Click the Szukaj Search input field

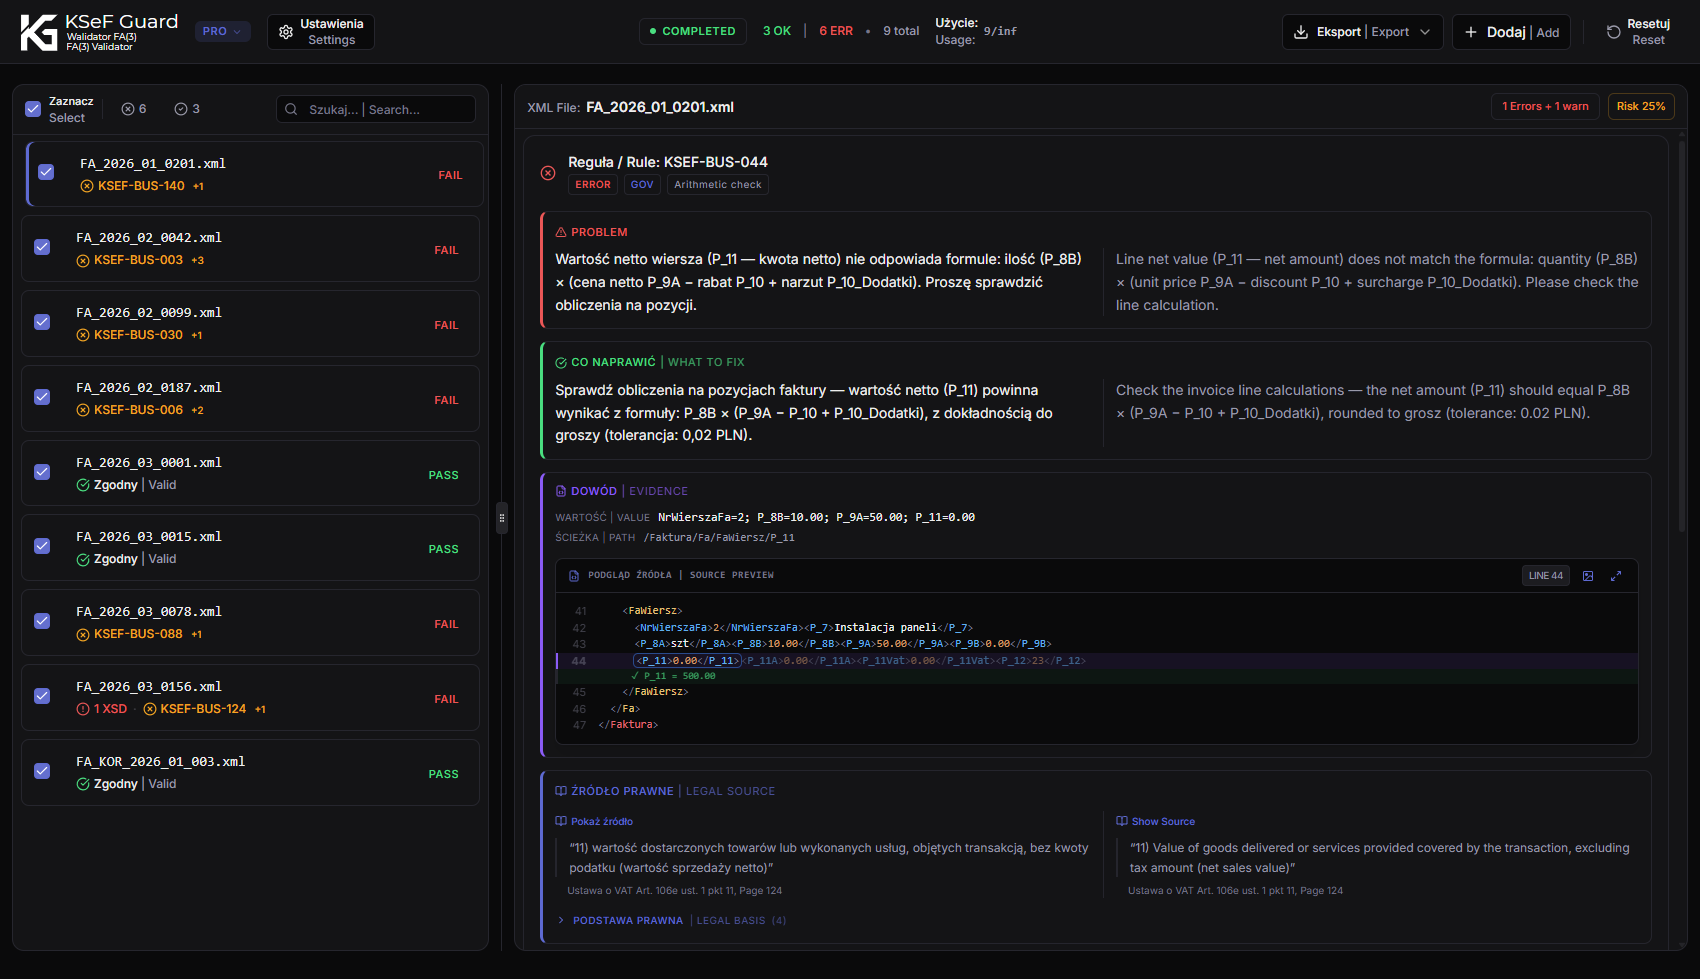376,109
